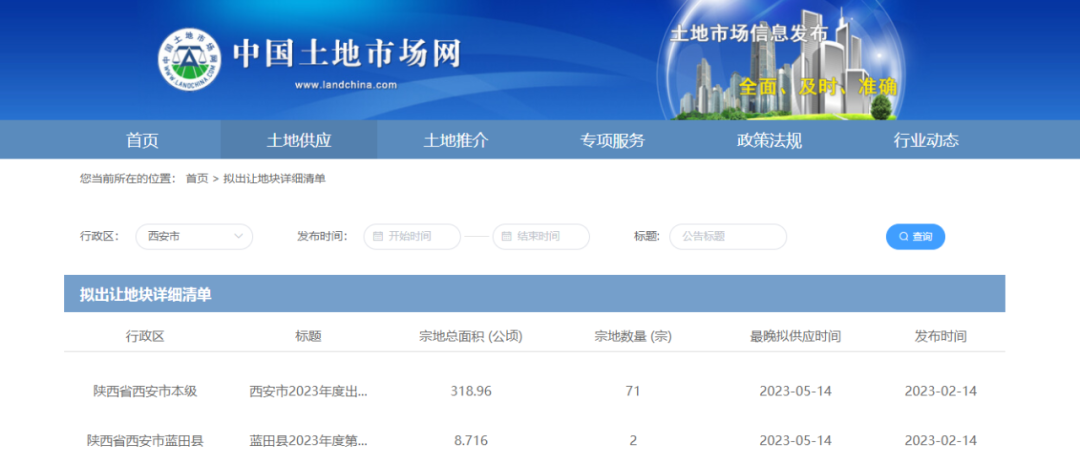Viewport: 1080px width, 473px height.
Task: Open the 首页 navigation tab
Action: (x=143, y=140)
